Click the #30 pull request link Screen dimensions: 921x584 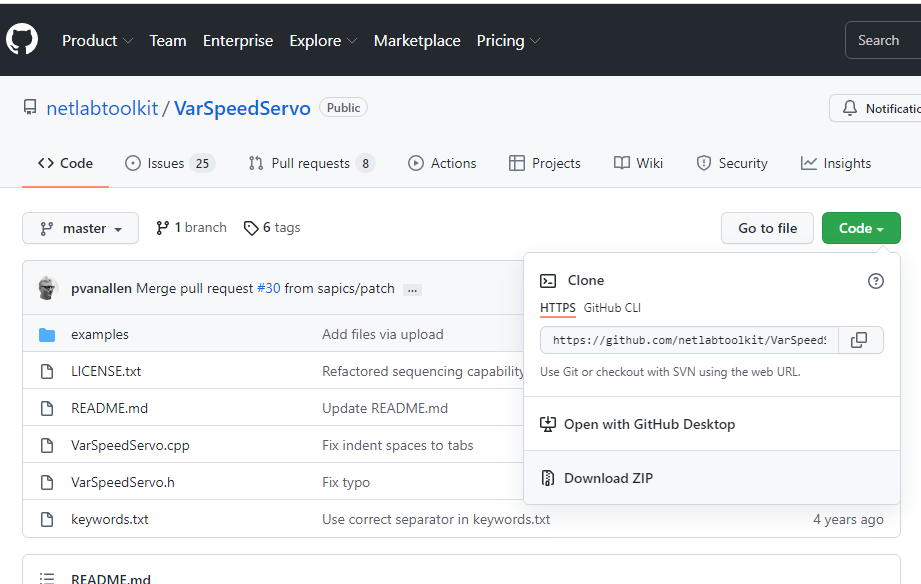268,288
